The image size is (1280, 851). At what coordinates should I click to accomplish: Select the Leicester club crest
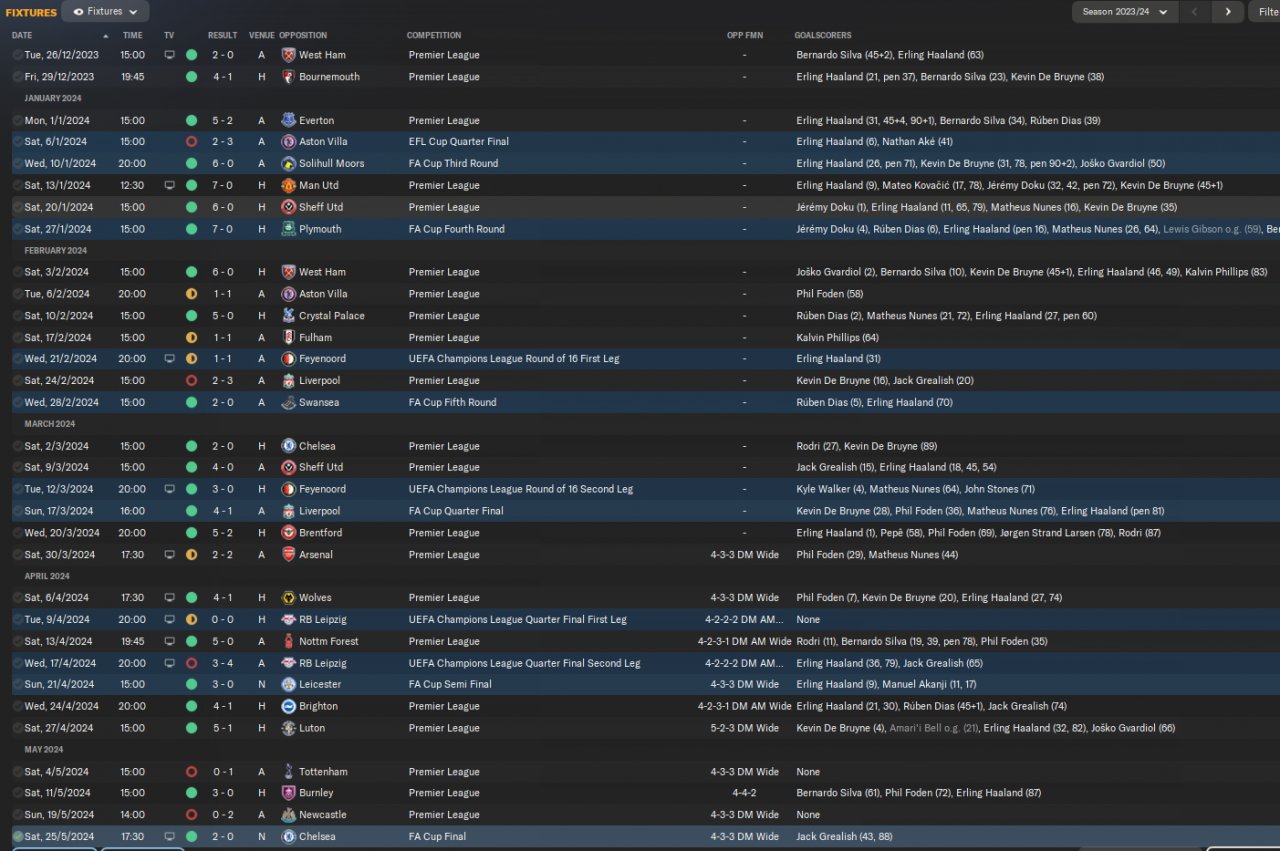click(x=289, y=685)
